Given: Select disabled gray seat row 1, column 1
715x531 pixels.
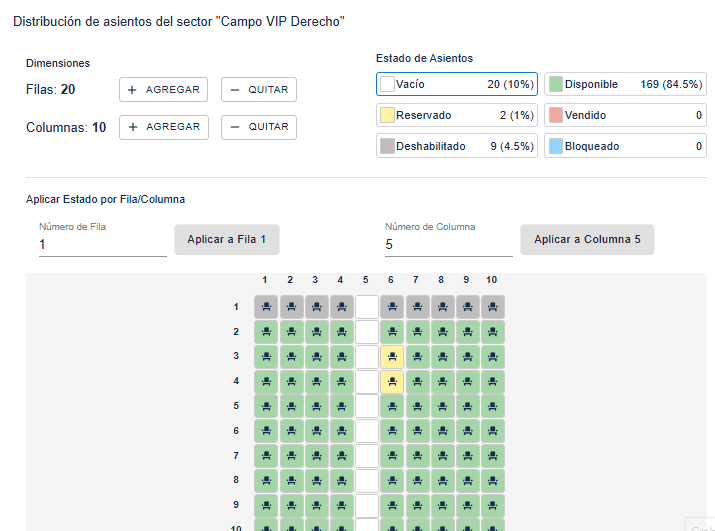Looking at the screenshot, I should click(x=266, y=307).
